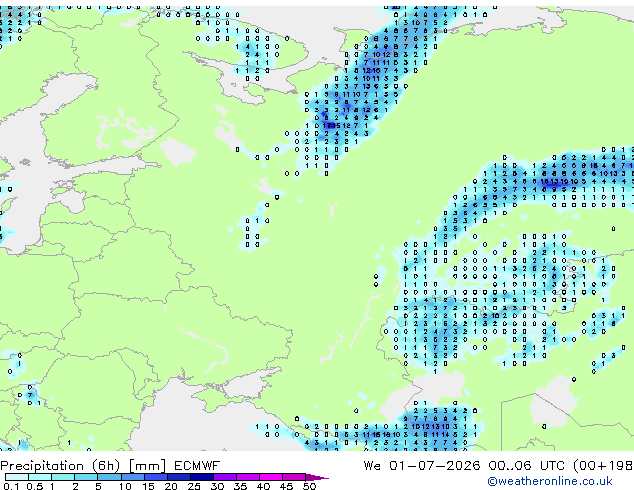Select the 45–50 mm legend swatch
Viewport: 634px width, 490px height.
coord(294,477)
